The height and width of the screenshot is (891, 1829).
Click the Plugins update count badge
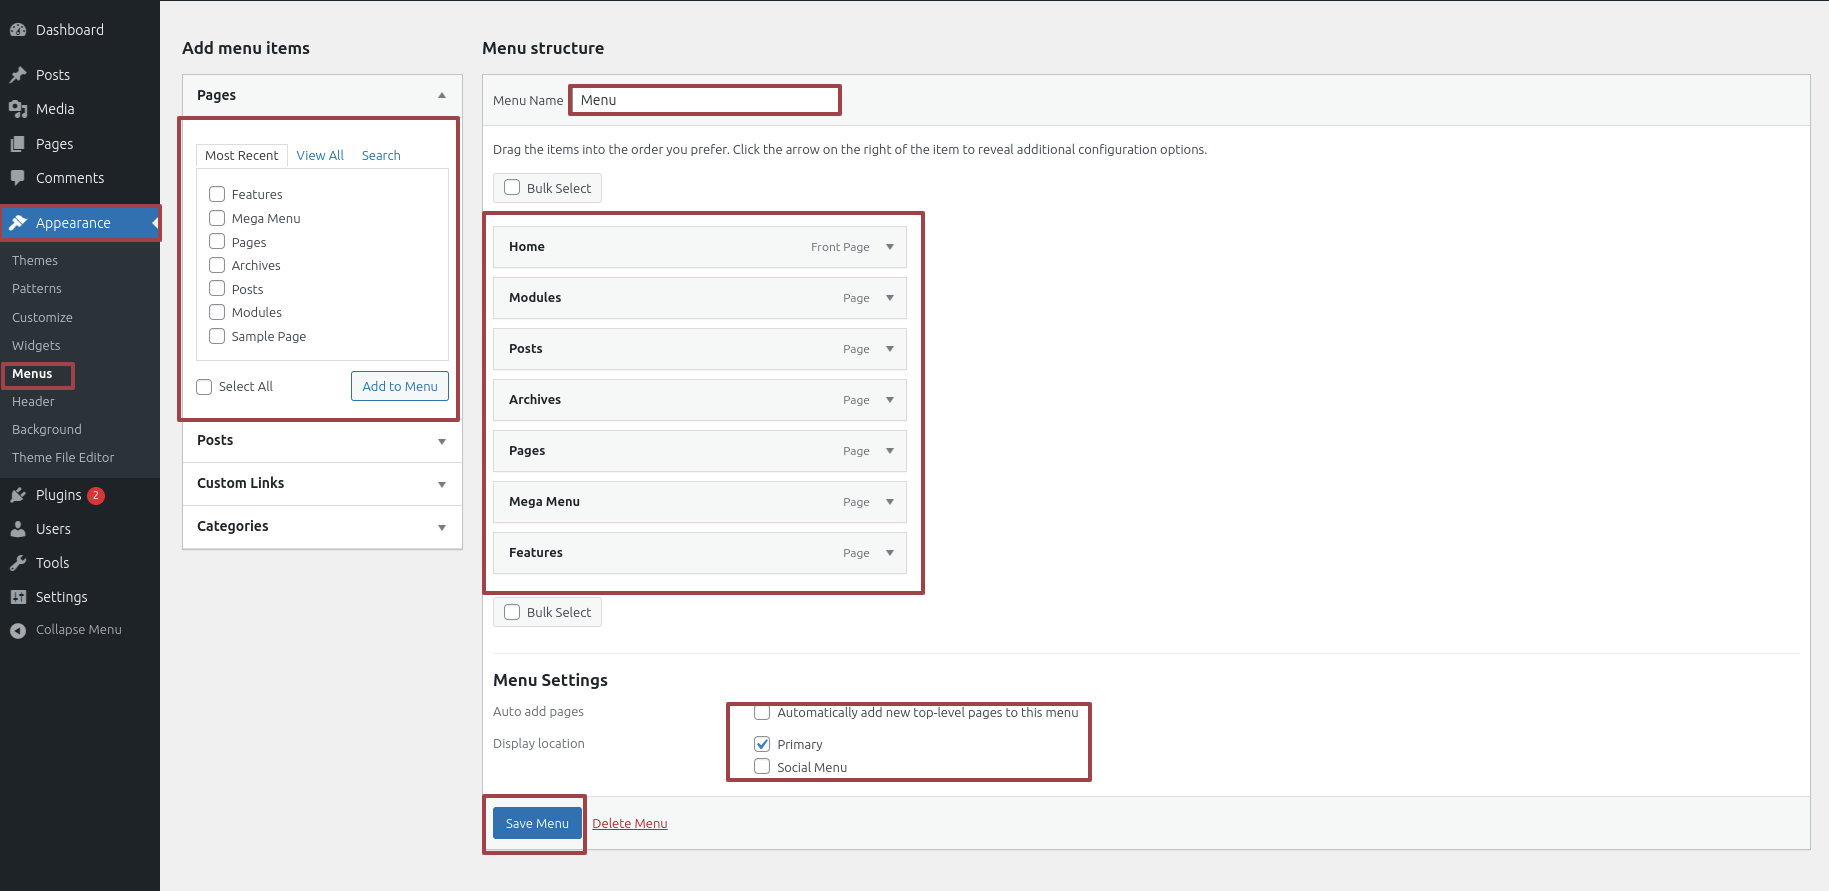tap(96, 495)
